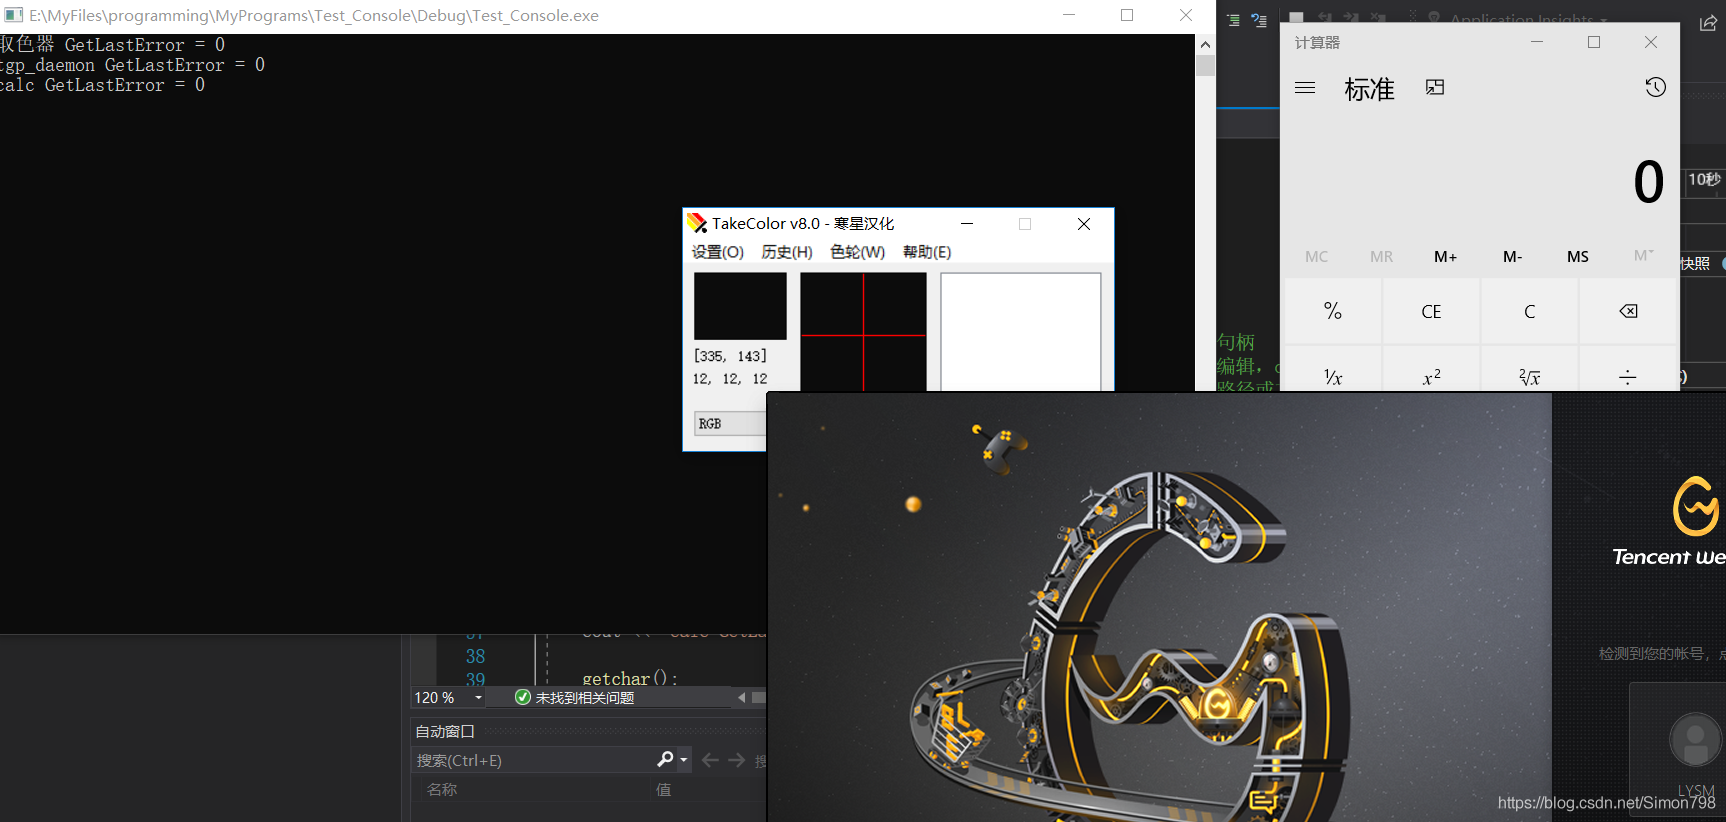Click line number 38 in editor
Viewport: 1726px width, 822px height.
pos(475,657)
